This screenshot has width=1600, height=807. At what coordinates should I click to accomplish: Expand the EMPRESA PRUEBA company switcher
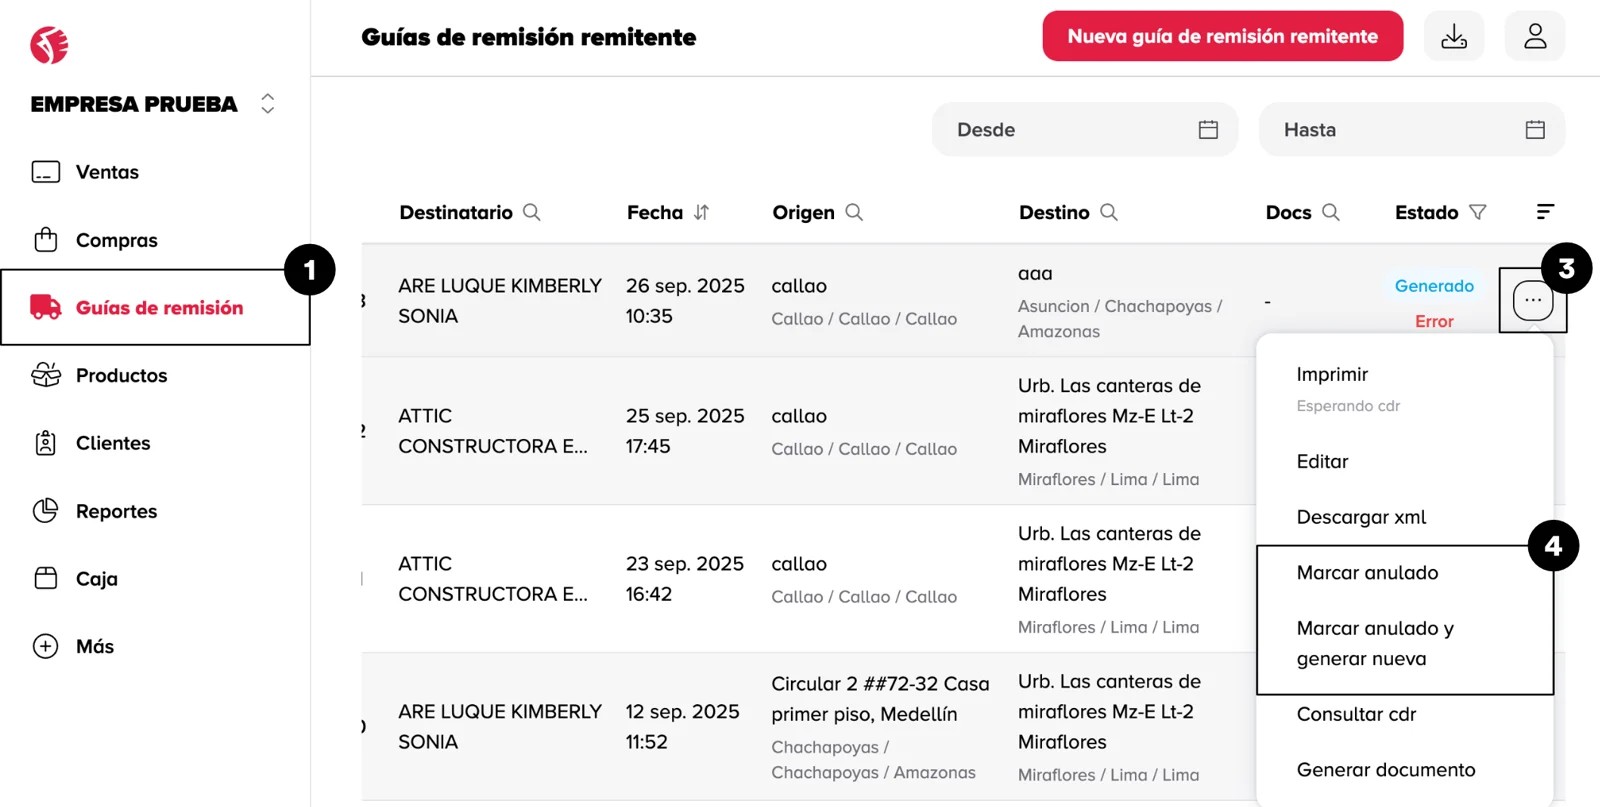click(267, 104)
